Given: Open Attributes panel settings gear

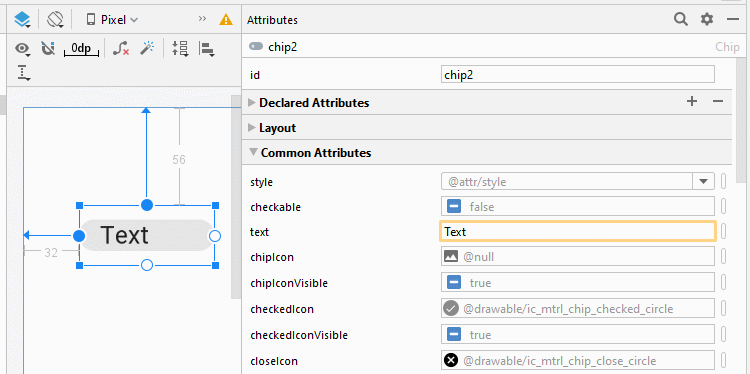Looking at the screenshot, I should pyautogui.click(x=706, y=19).
